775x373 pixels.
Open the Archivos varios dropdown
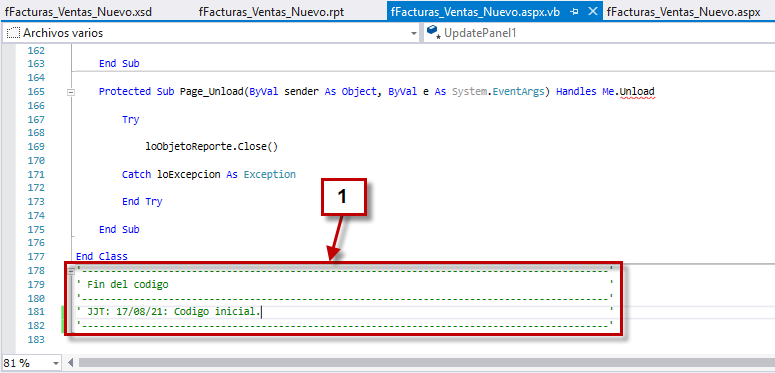coord(414,34)
